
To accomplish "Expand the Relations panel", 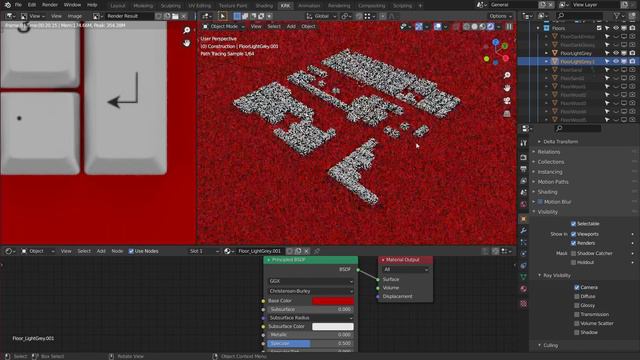I will click(x=549, y=152).
